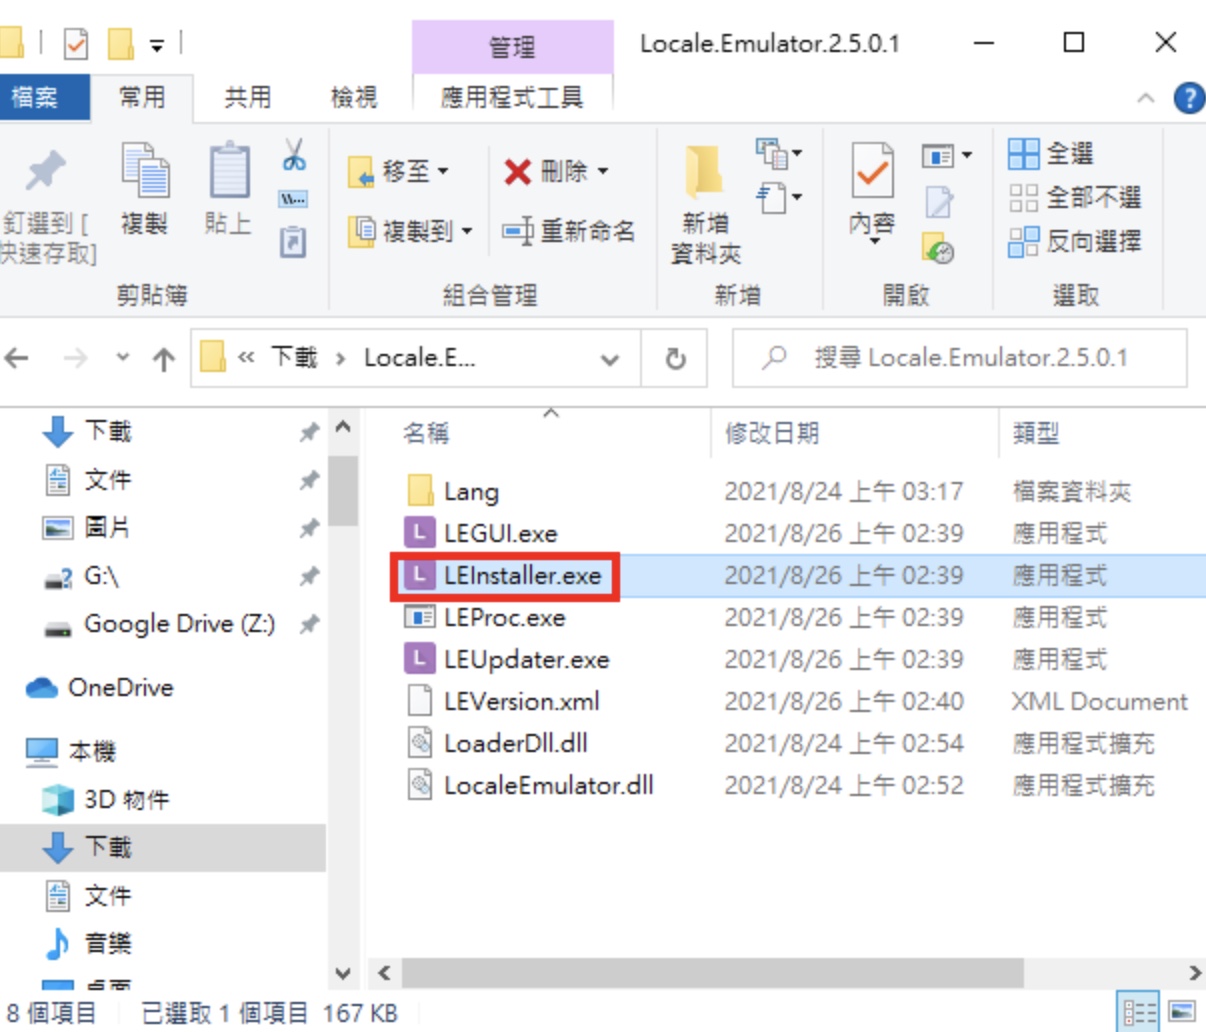Click the blue help question mark icon

pos(1189,98)
